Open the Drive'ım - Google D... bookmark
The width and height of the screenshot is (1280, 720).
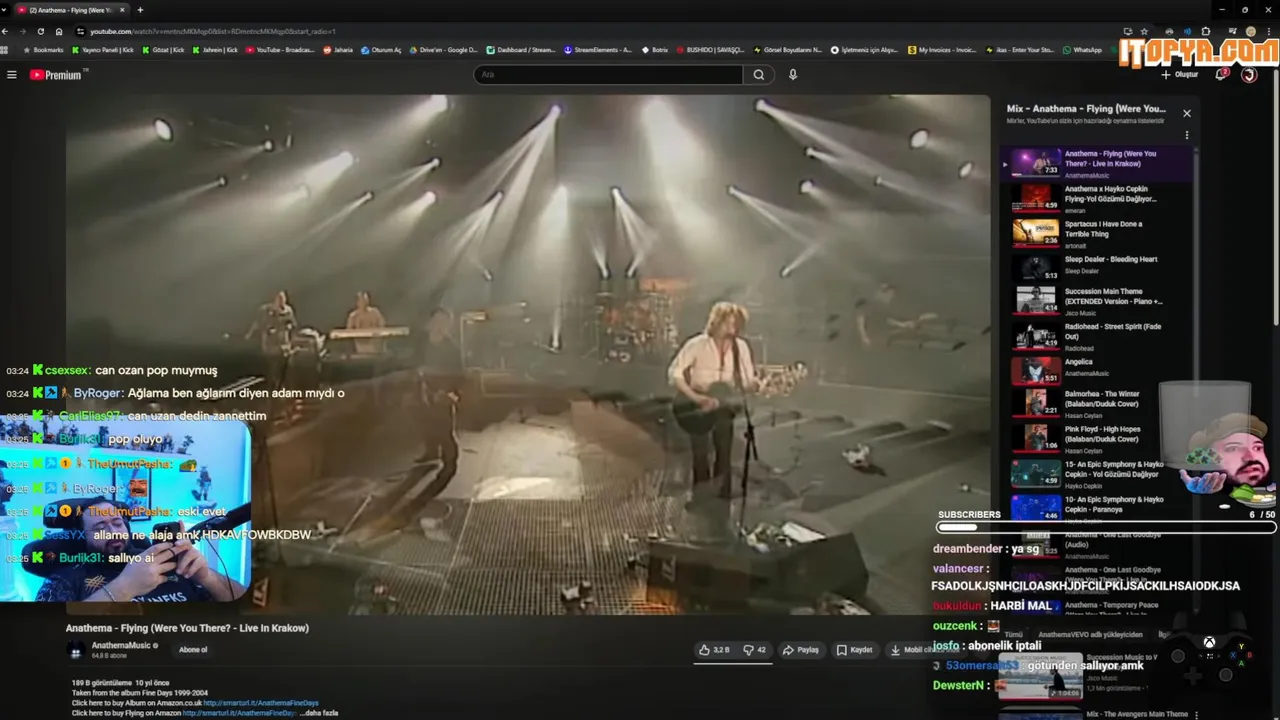444,50
